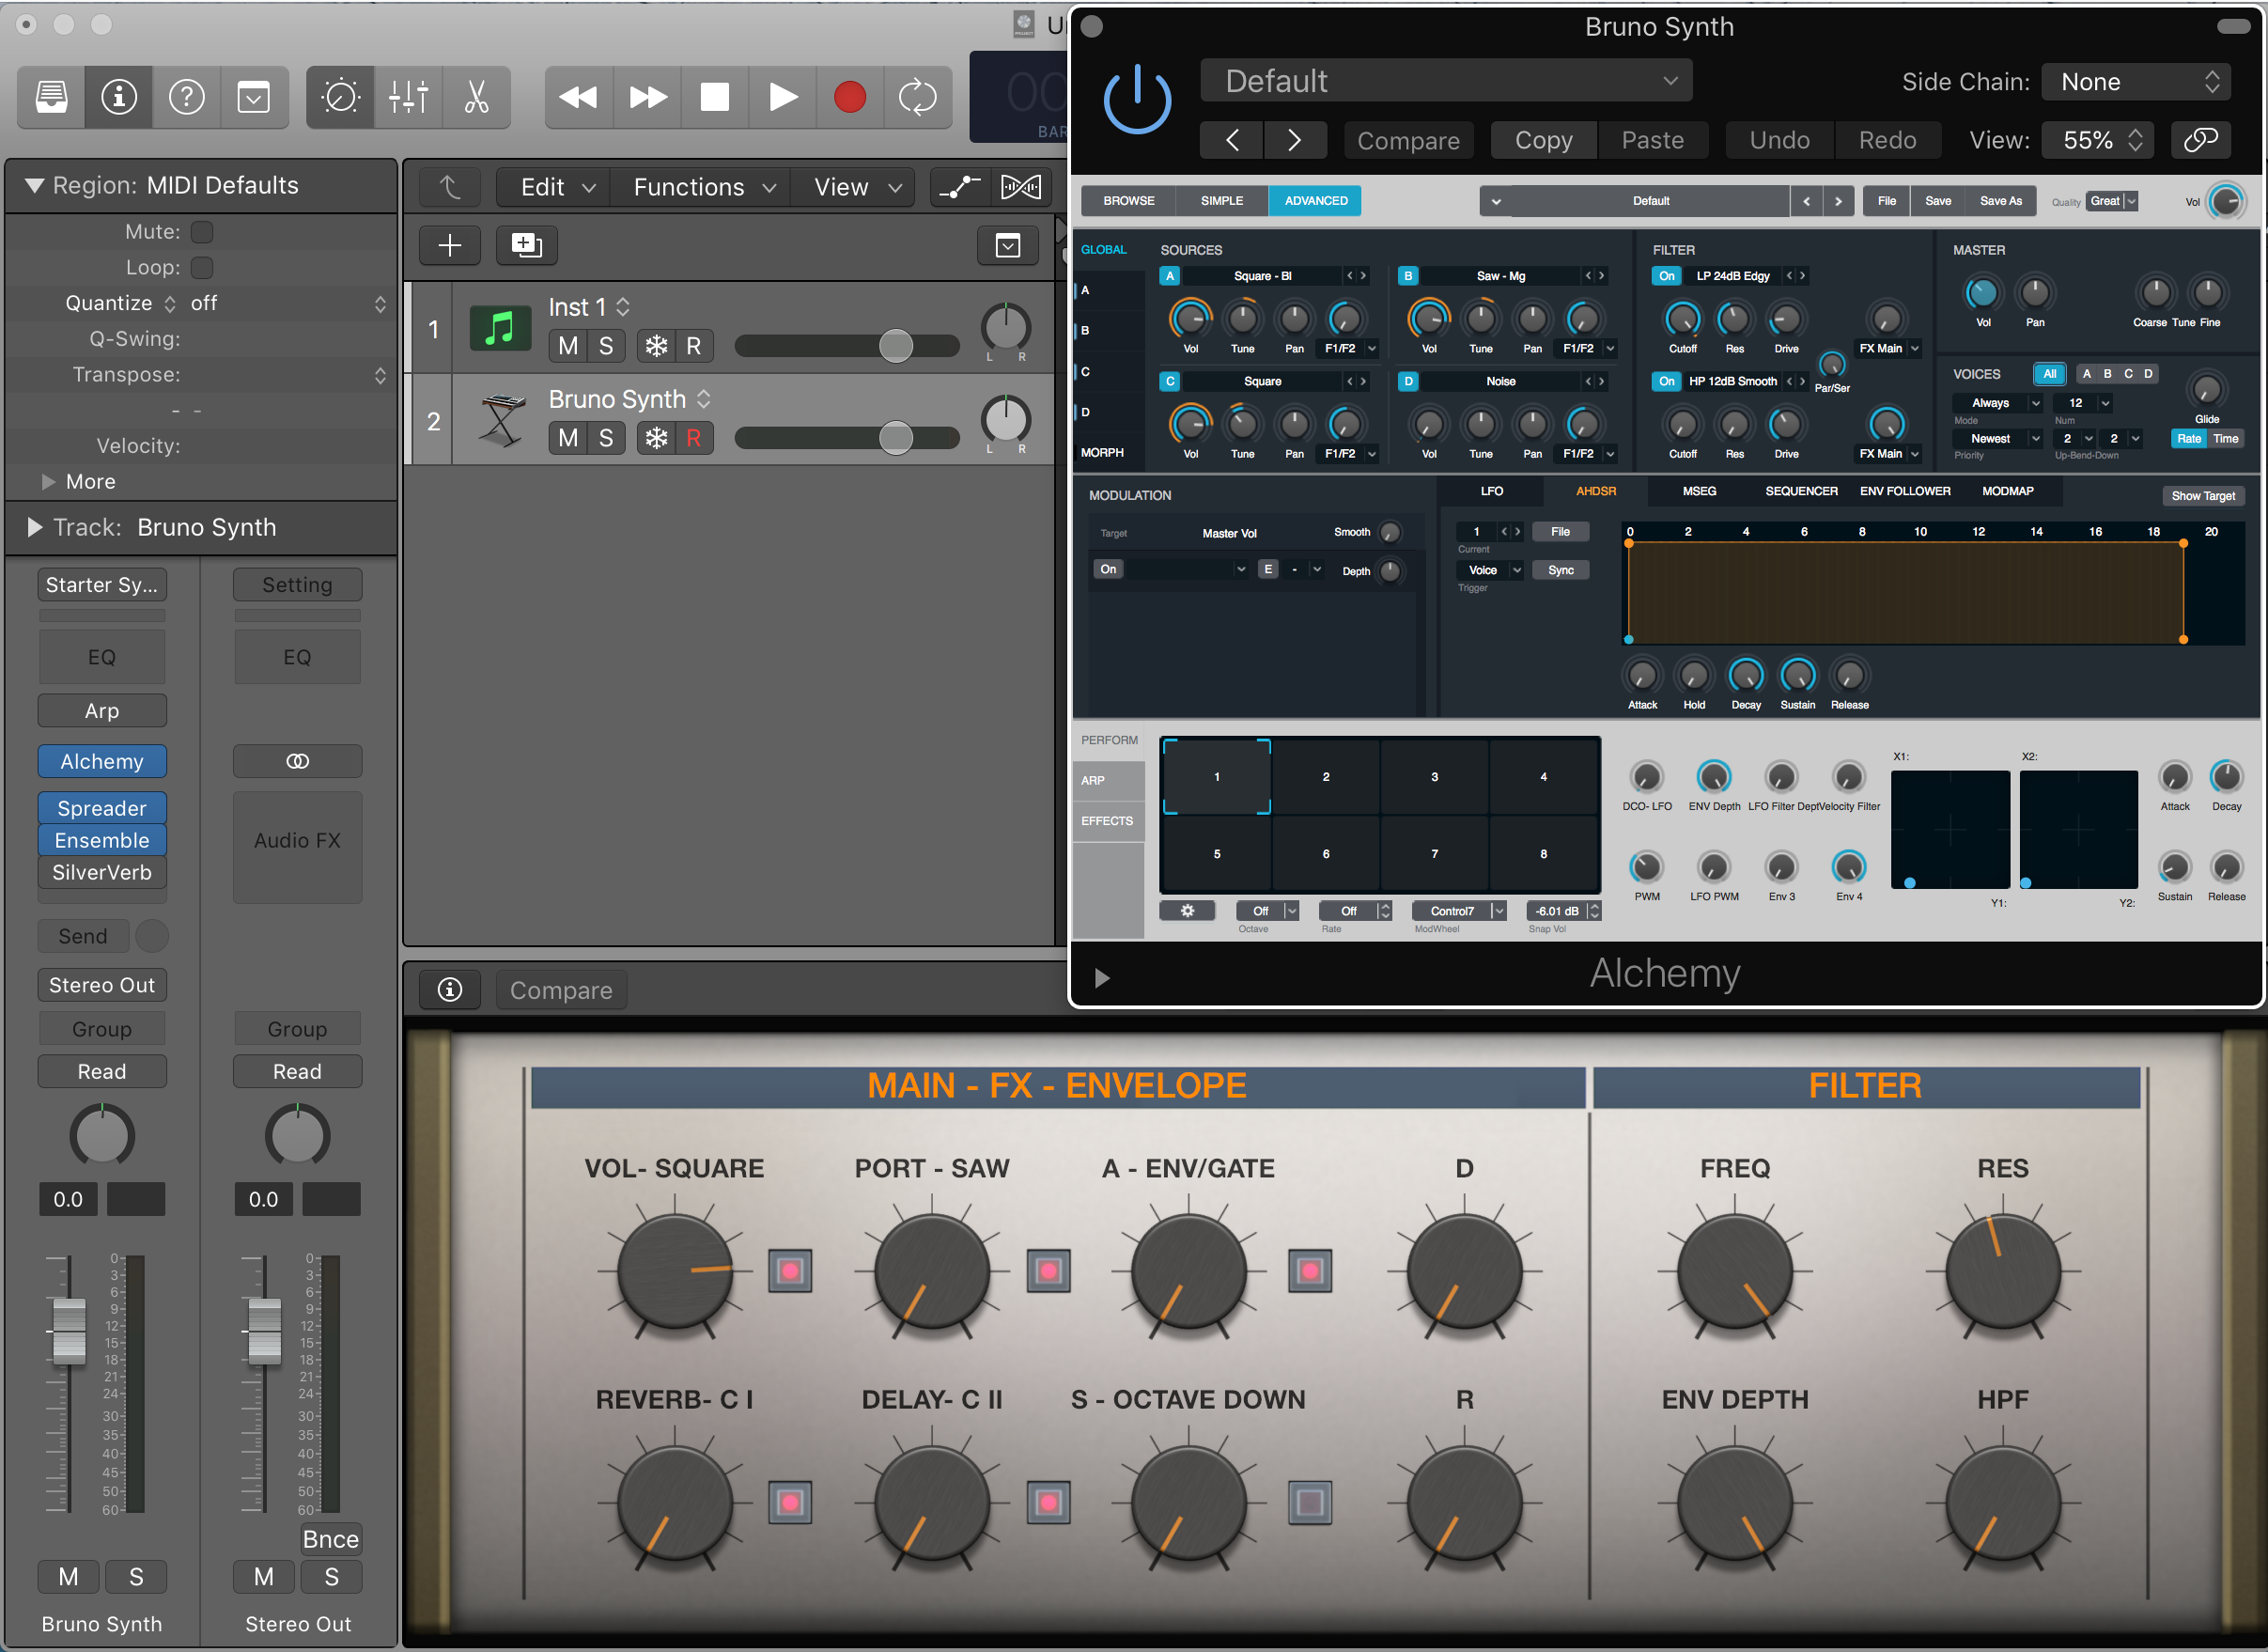Image resolution: width=2268 pixels, height=1652 pixels.
Task: Click the duplicate track icon
Action: coord(526,245)
